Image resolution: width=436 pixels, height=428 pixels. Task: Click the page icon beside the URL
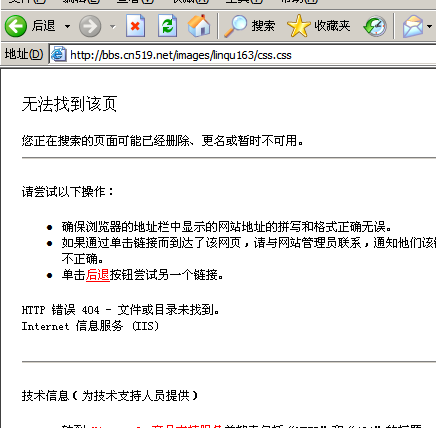coord(58,55)
